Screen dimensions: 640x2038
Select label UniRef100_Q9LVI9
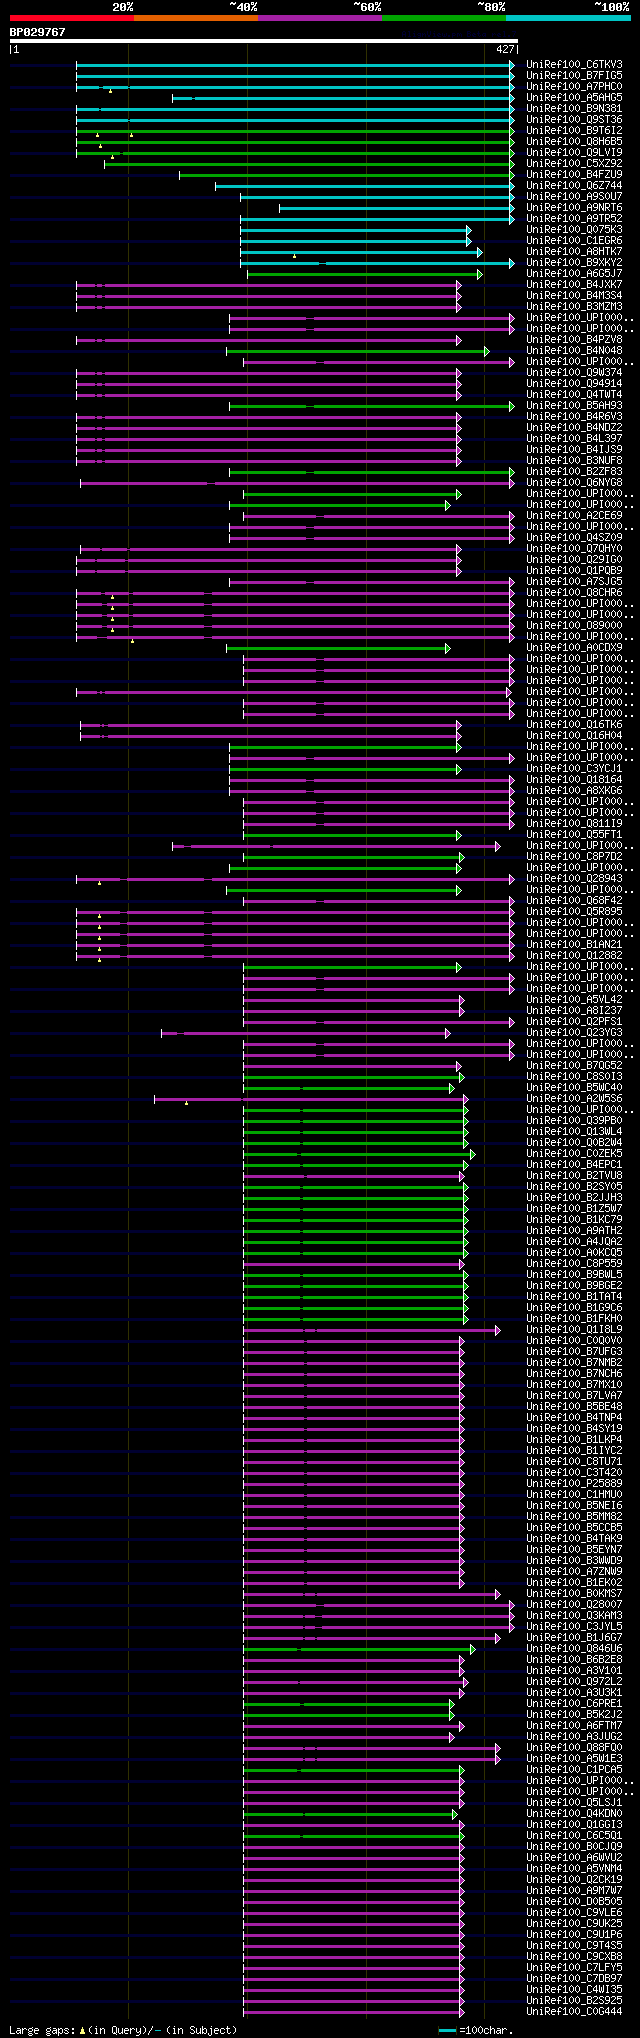click(574, 153)
